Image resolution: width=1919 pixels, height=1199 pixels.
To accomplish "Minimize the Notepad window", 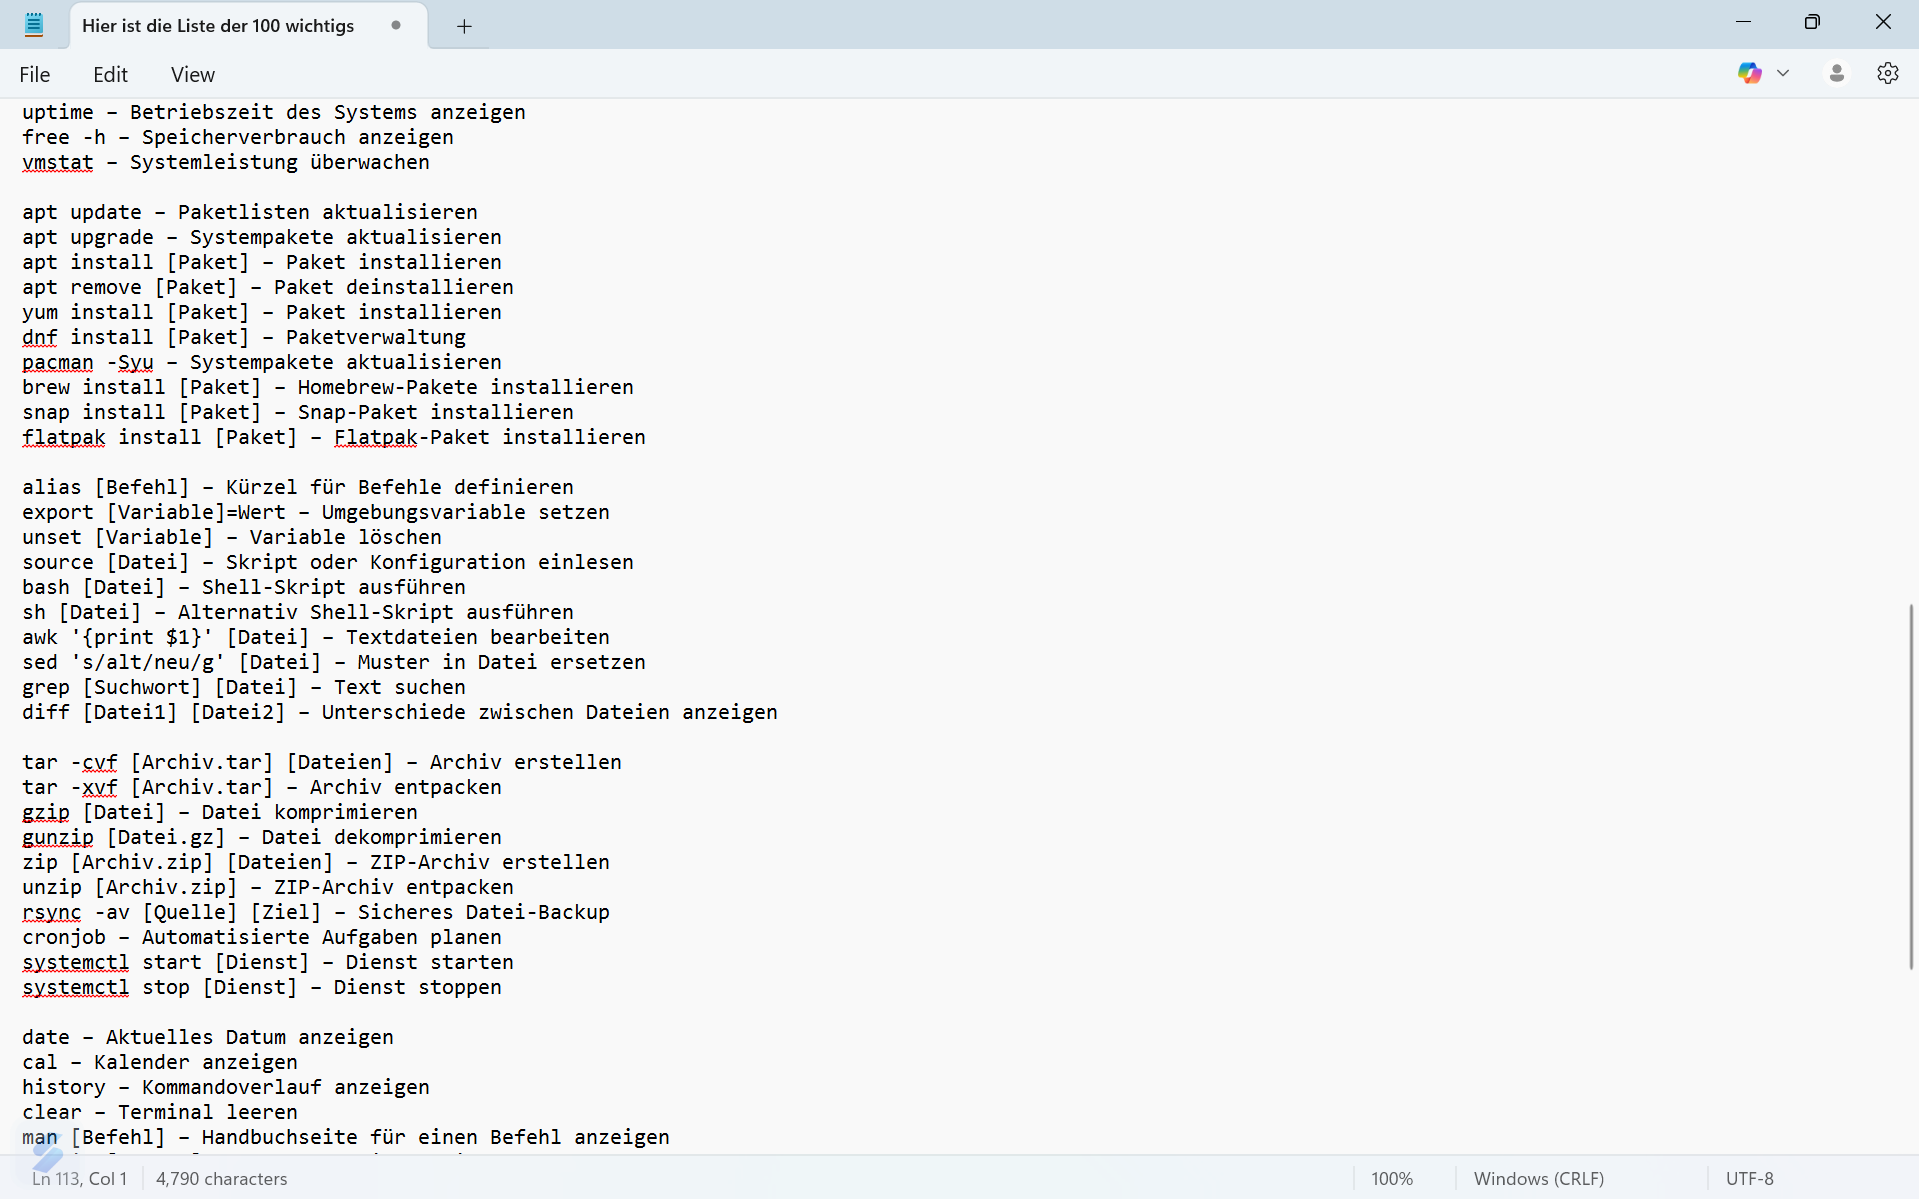I will point(1743,22).
